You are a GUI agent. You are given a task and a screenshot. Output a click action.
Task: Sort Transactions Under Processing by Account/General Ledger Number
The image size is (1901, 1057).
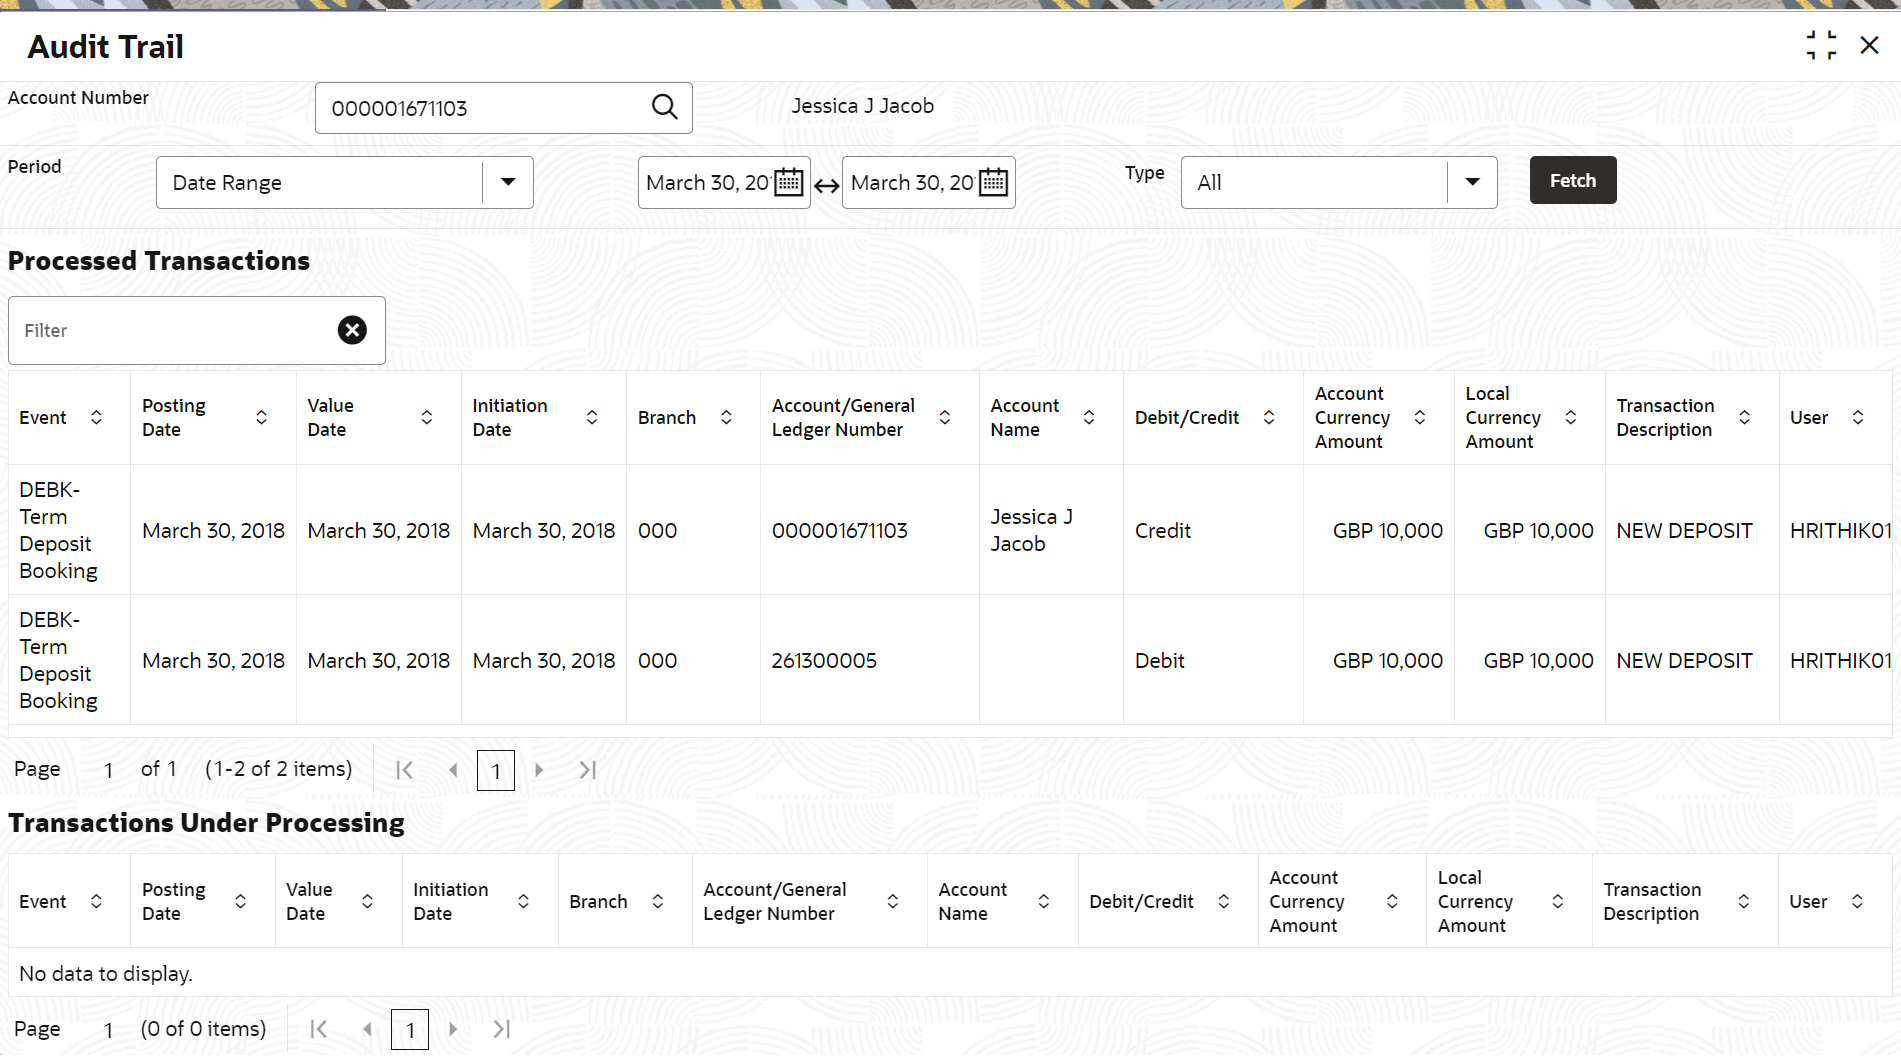[892, 901]
